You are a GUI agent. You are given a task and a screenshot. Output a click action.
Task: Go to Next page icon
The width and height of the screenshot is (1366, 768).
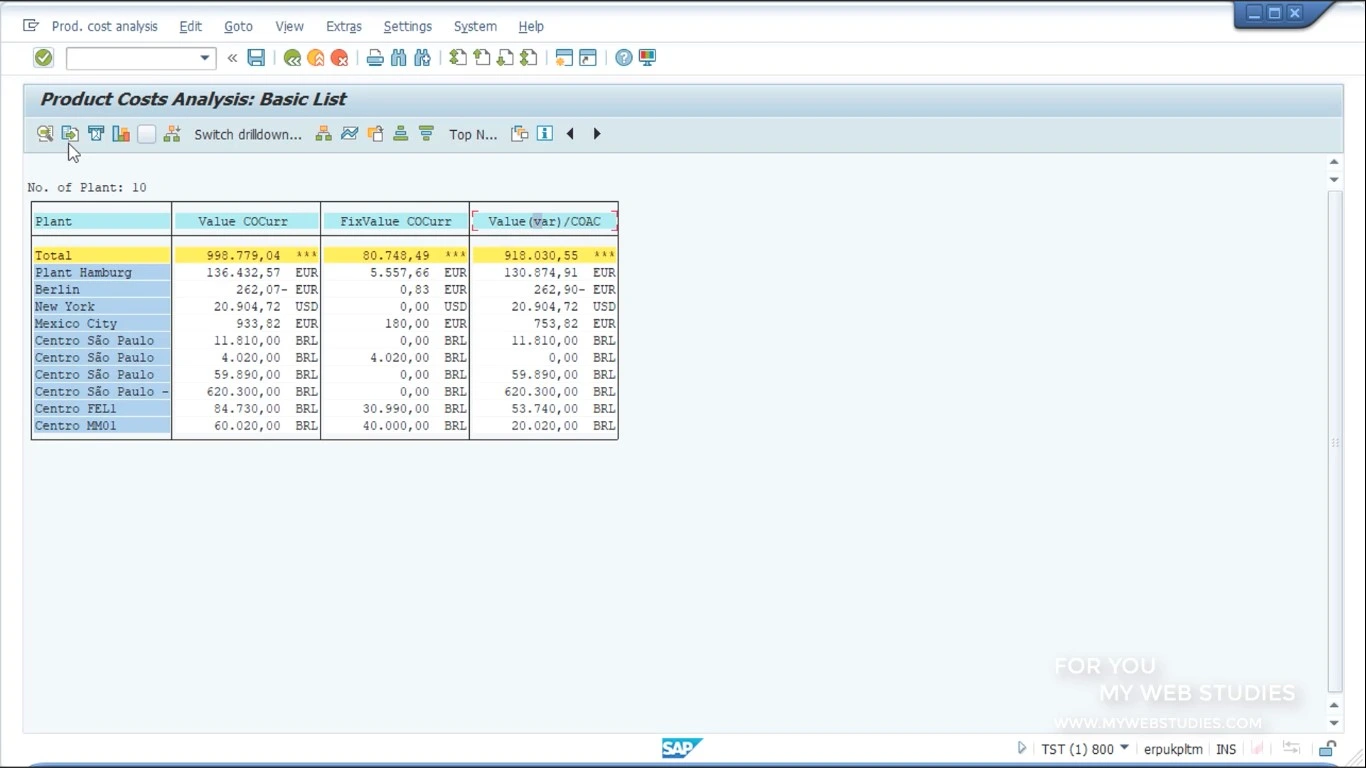click(x=505, y=58)
